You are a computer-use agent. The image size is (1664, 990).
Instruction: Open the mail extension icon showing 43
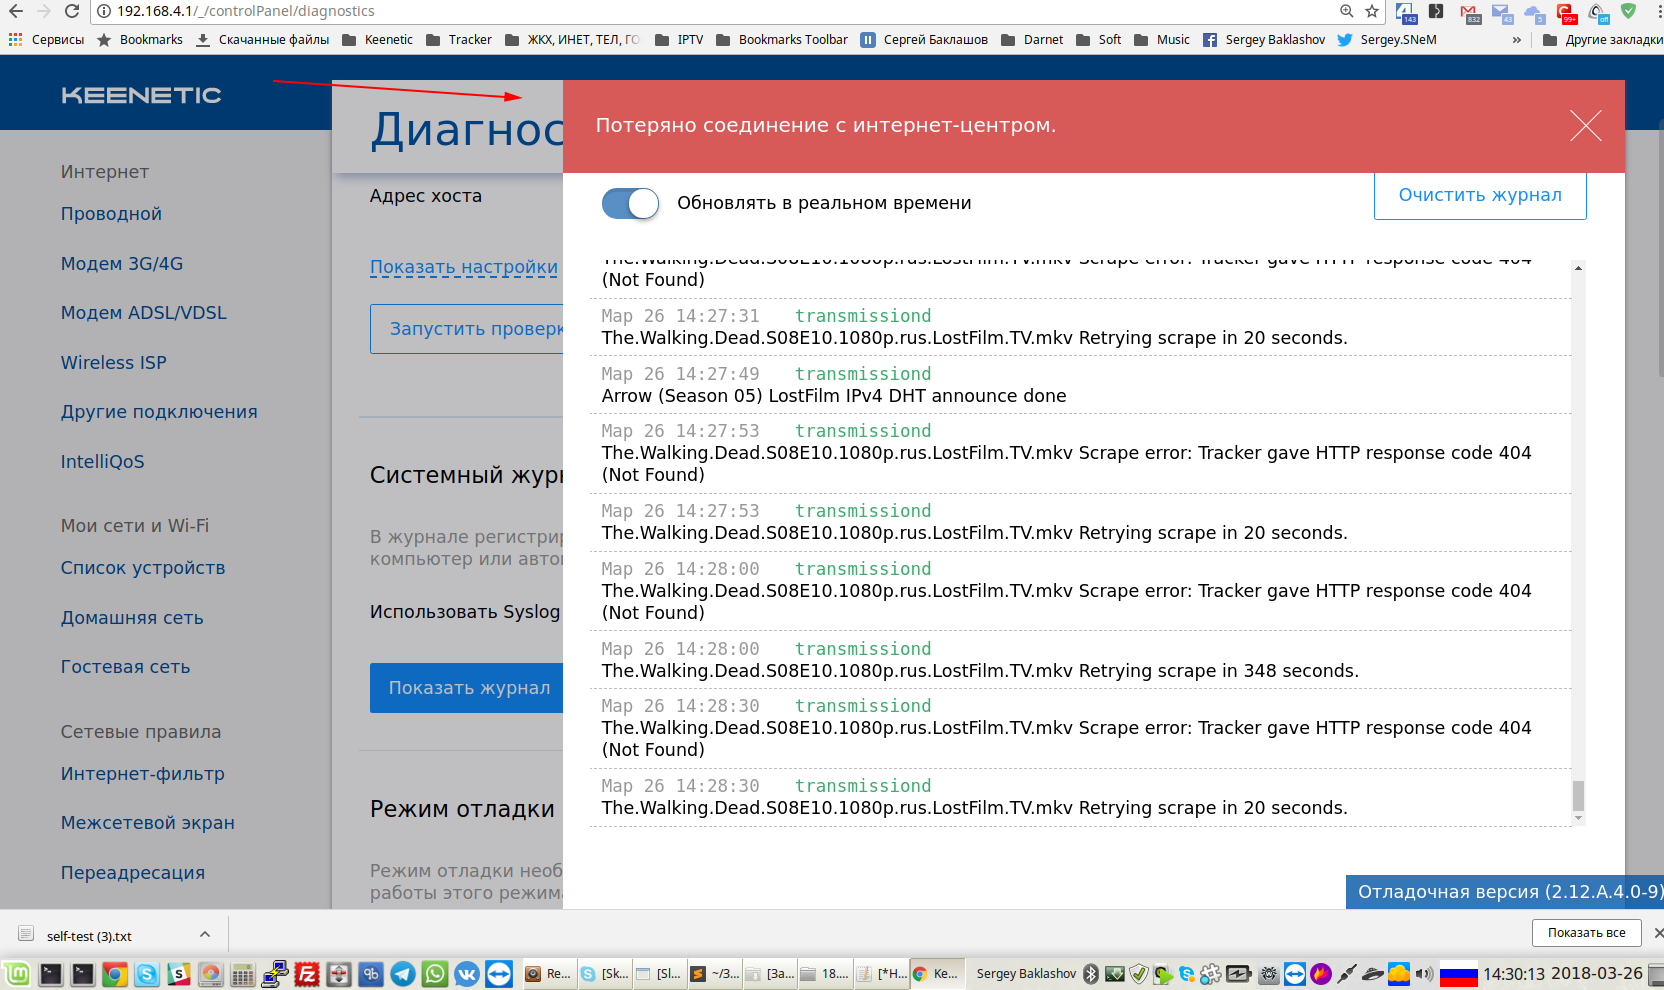(x=1502, y=13)
